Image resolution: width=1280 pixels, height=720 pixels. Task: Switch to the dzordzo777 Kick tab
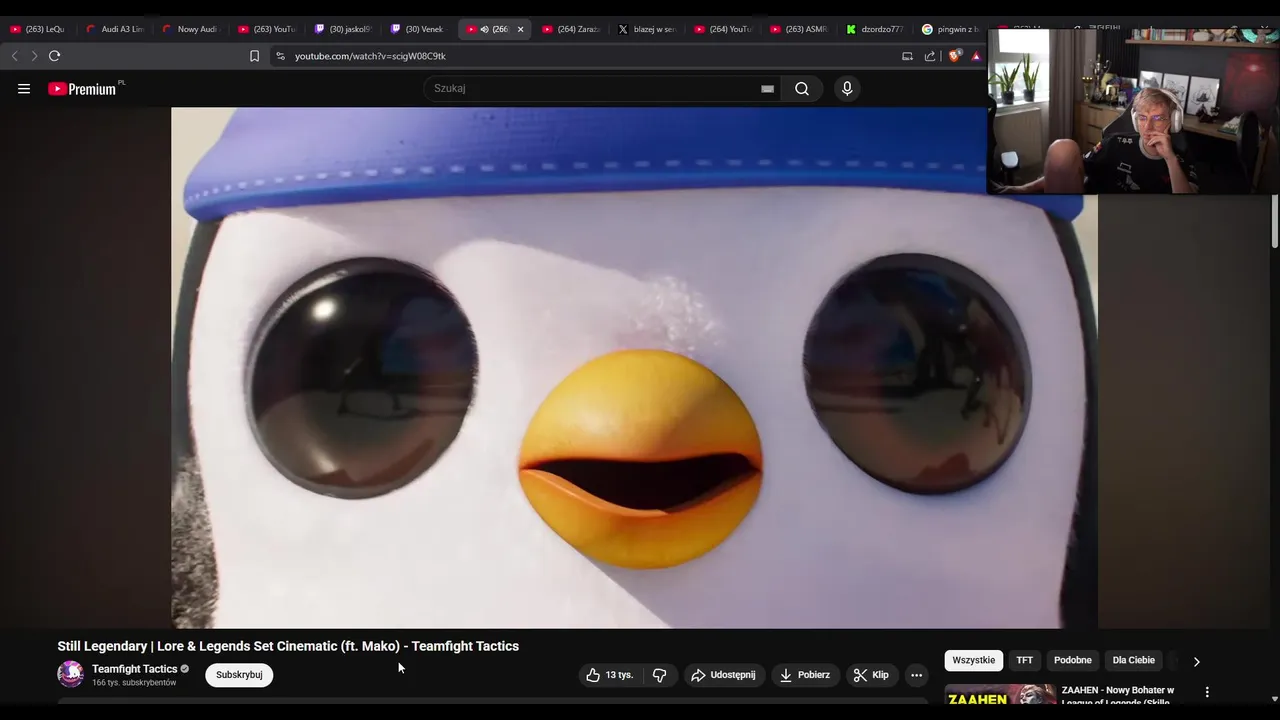[874, 29]
